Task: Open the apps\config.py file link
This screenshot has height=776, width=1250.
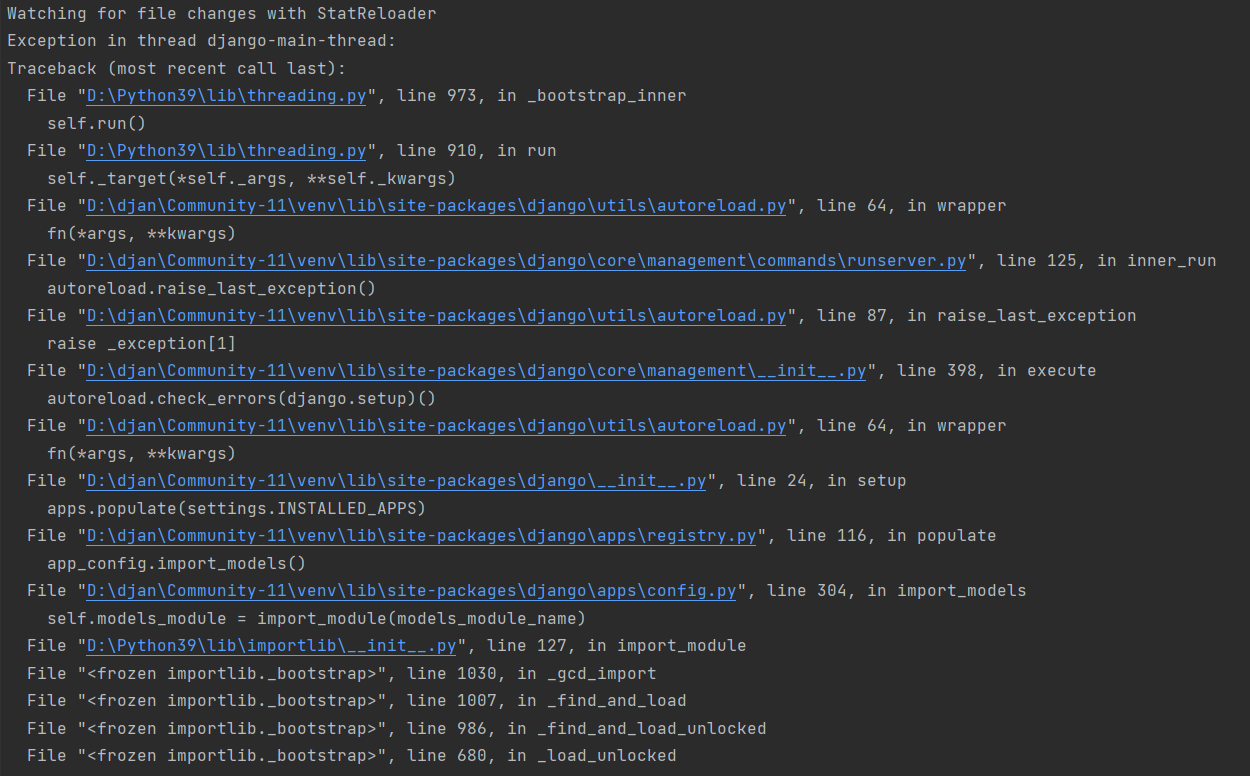Action: (x=412, y=591)
